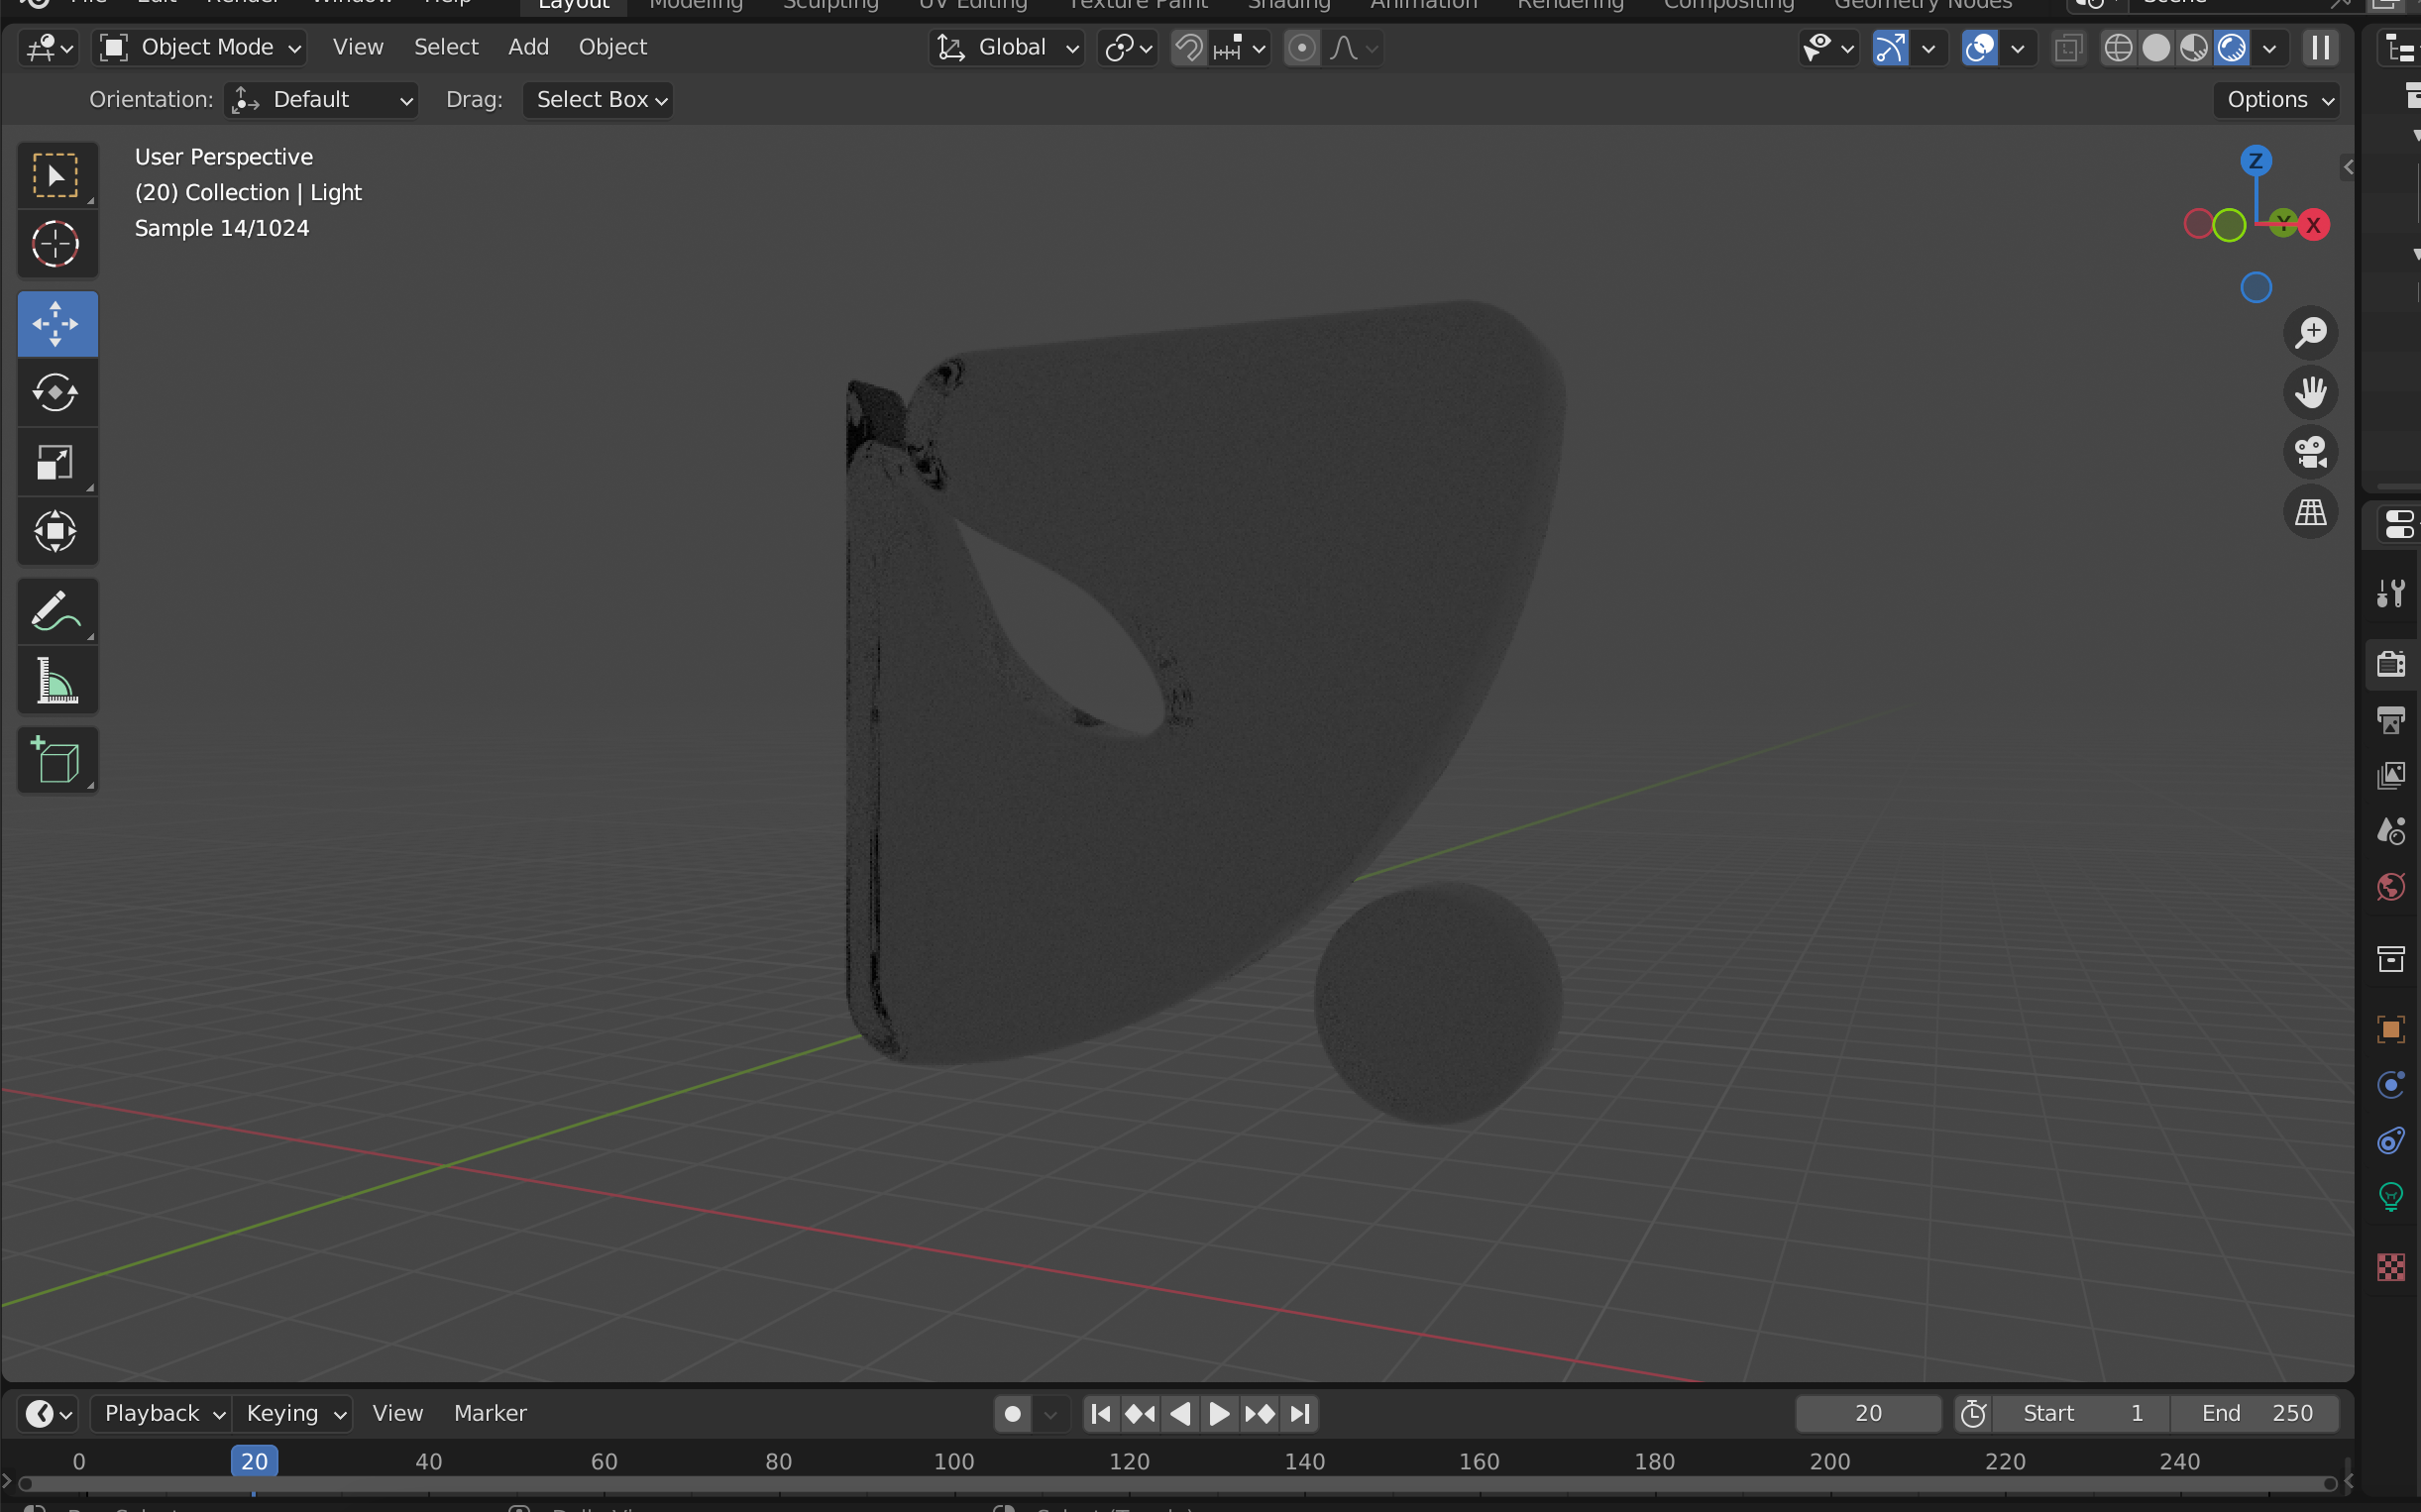Click the current frame field showing 20

1866,1413
